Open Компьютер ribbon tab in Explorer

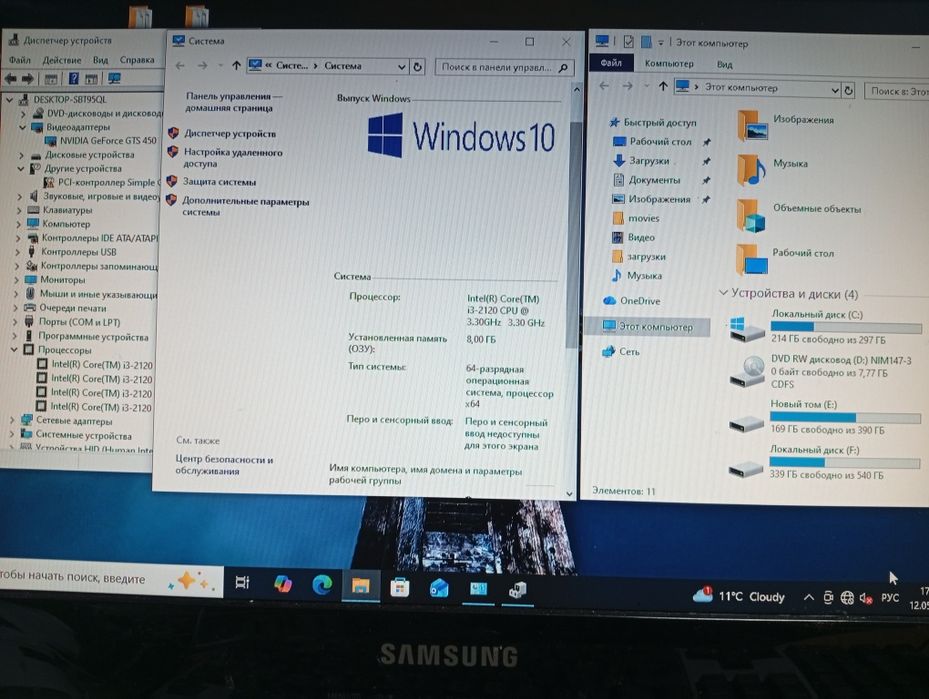669,63
